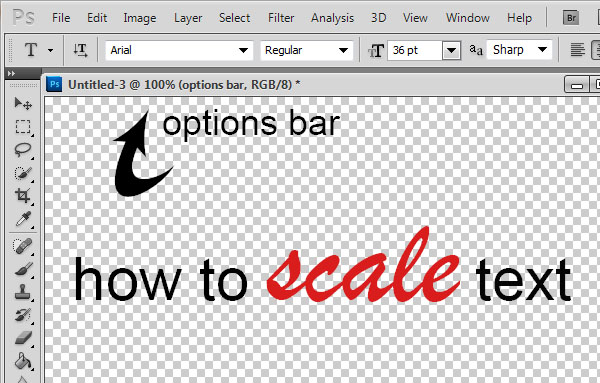Select the Rectangular Marquee tool
The height and width of the screenshot is (383, 600).
[23, 127]
